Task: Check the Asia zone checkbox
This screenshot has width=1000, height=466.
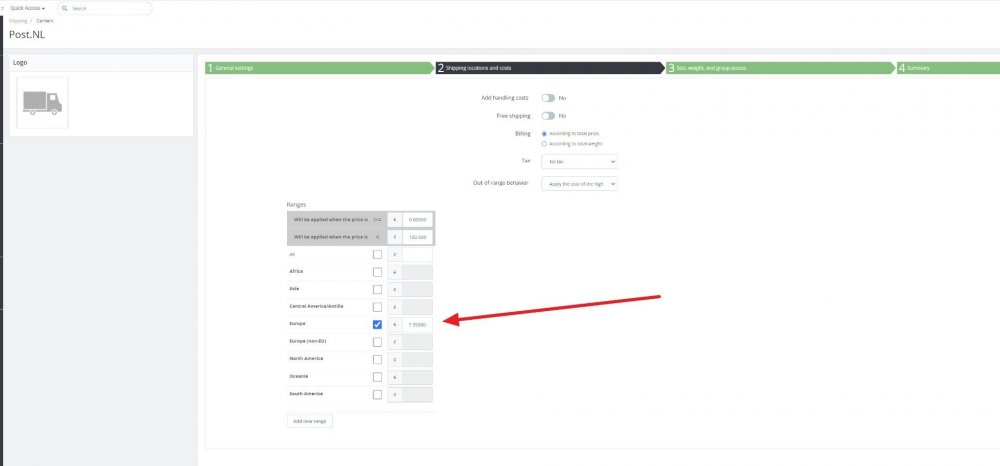Action: pyautogui.click(x=378, y=289)
